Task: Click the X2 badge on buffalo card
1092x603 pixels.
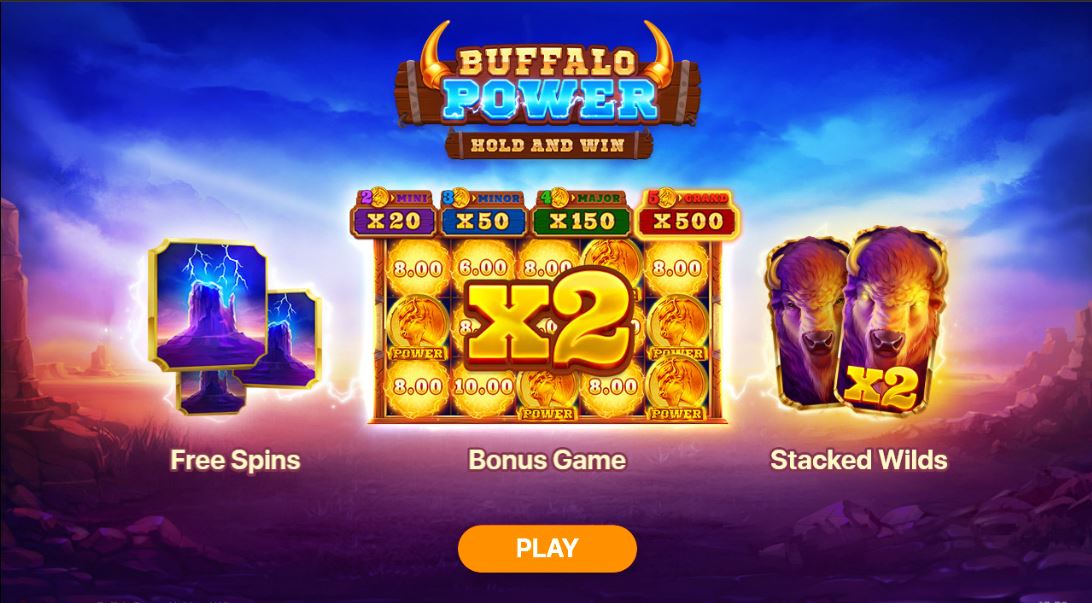Action: [880, 388]
